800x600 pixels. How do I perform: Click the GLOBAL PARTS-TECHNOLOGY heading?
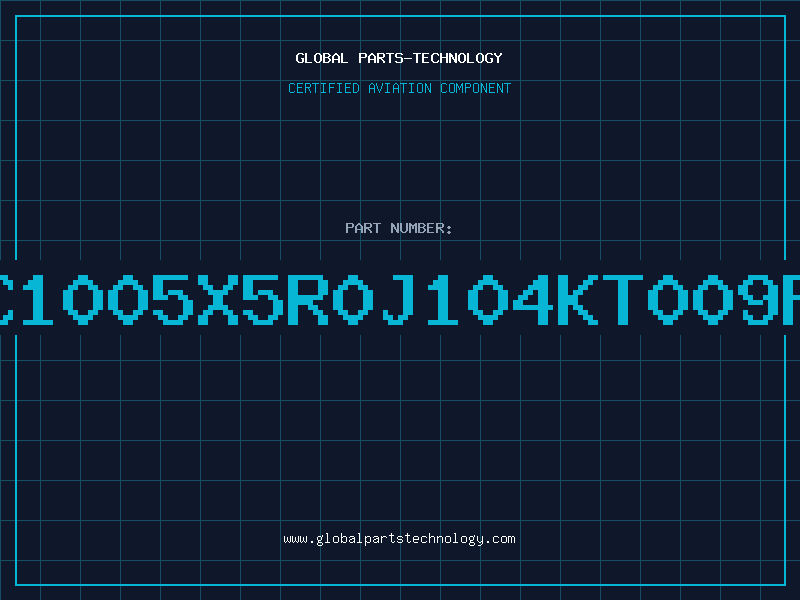tap(399, 59)
